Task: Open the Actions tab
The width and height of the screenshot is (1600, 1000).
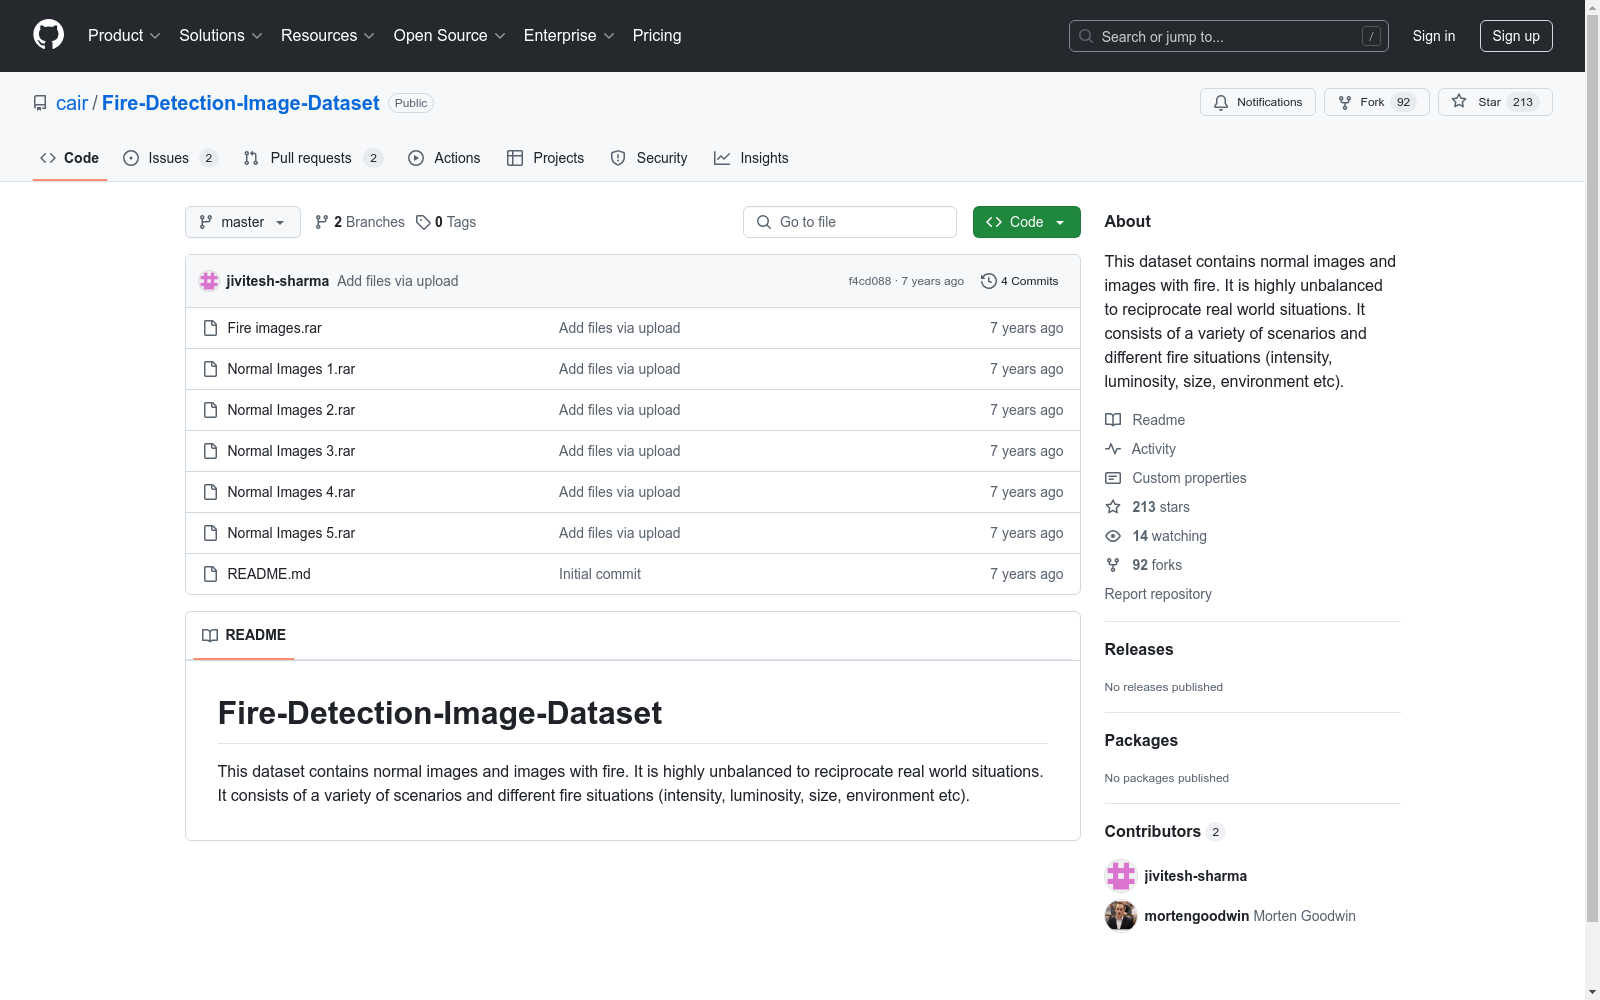Action: pos(444,158)
